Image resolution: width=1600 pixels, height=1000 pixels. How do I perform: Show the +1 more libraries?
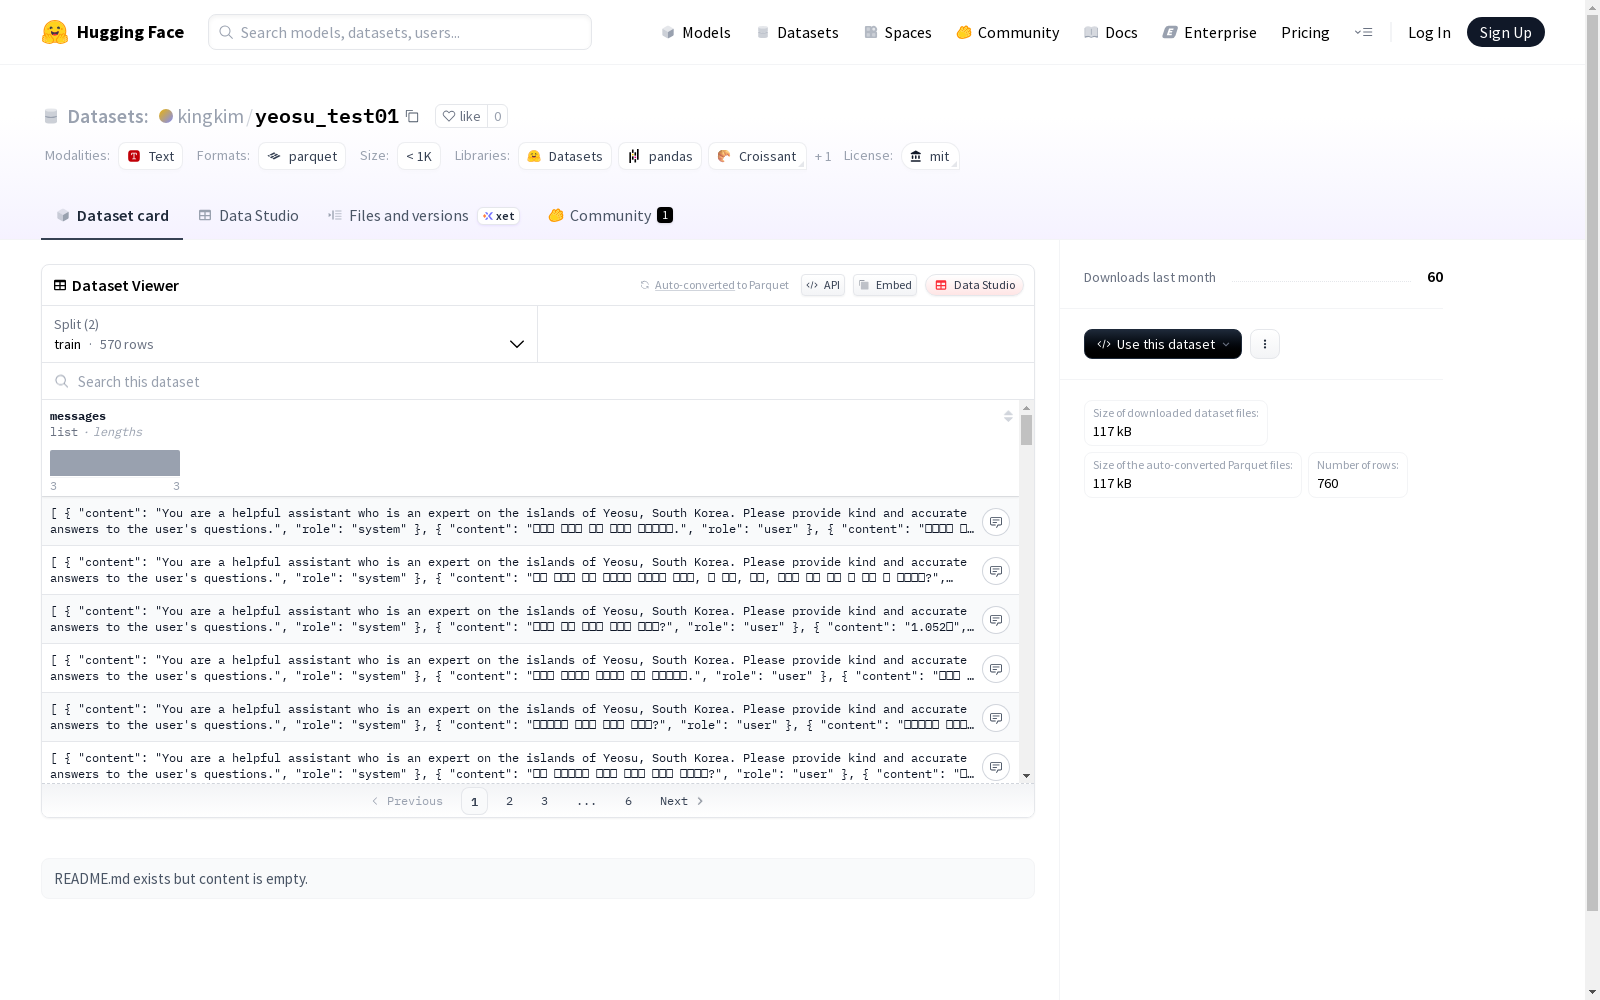coord(823,156)
